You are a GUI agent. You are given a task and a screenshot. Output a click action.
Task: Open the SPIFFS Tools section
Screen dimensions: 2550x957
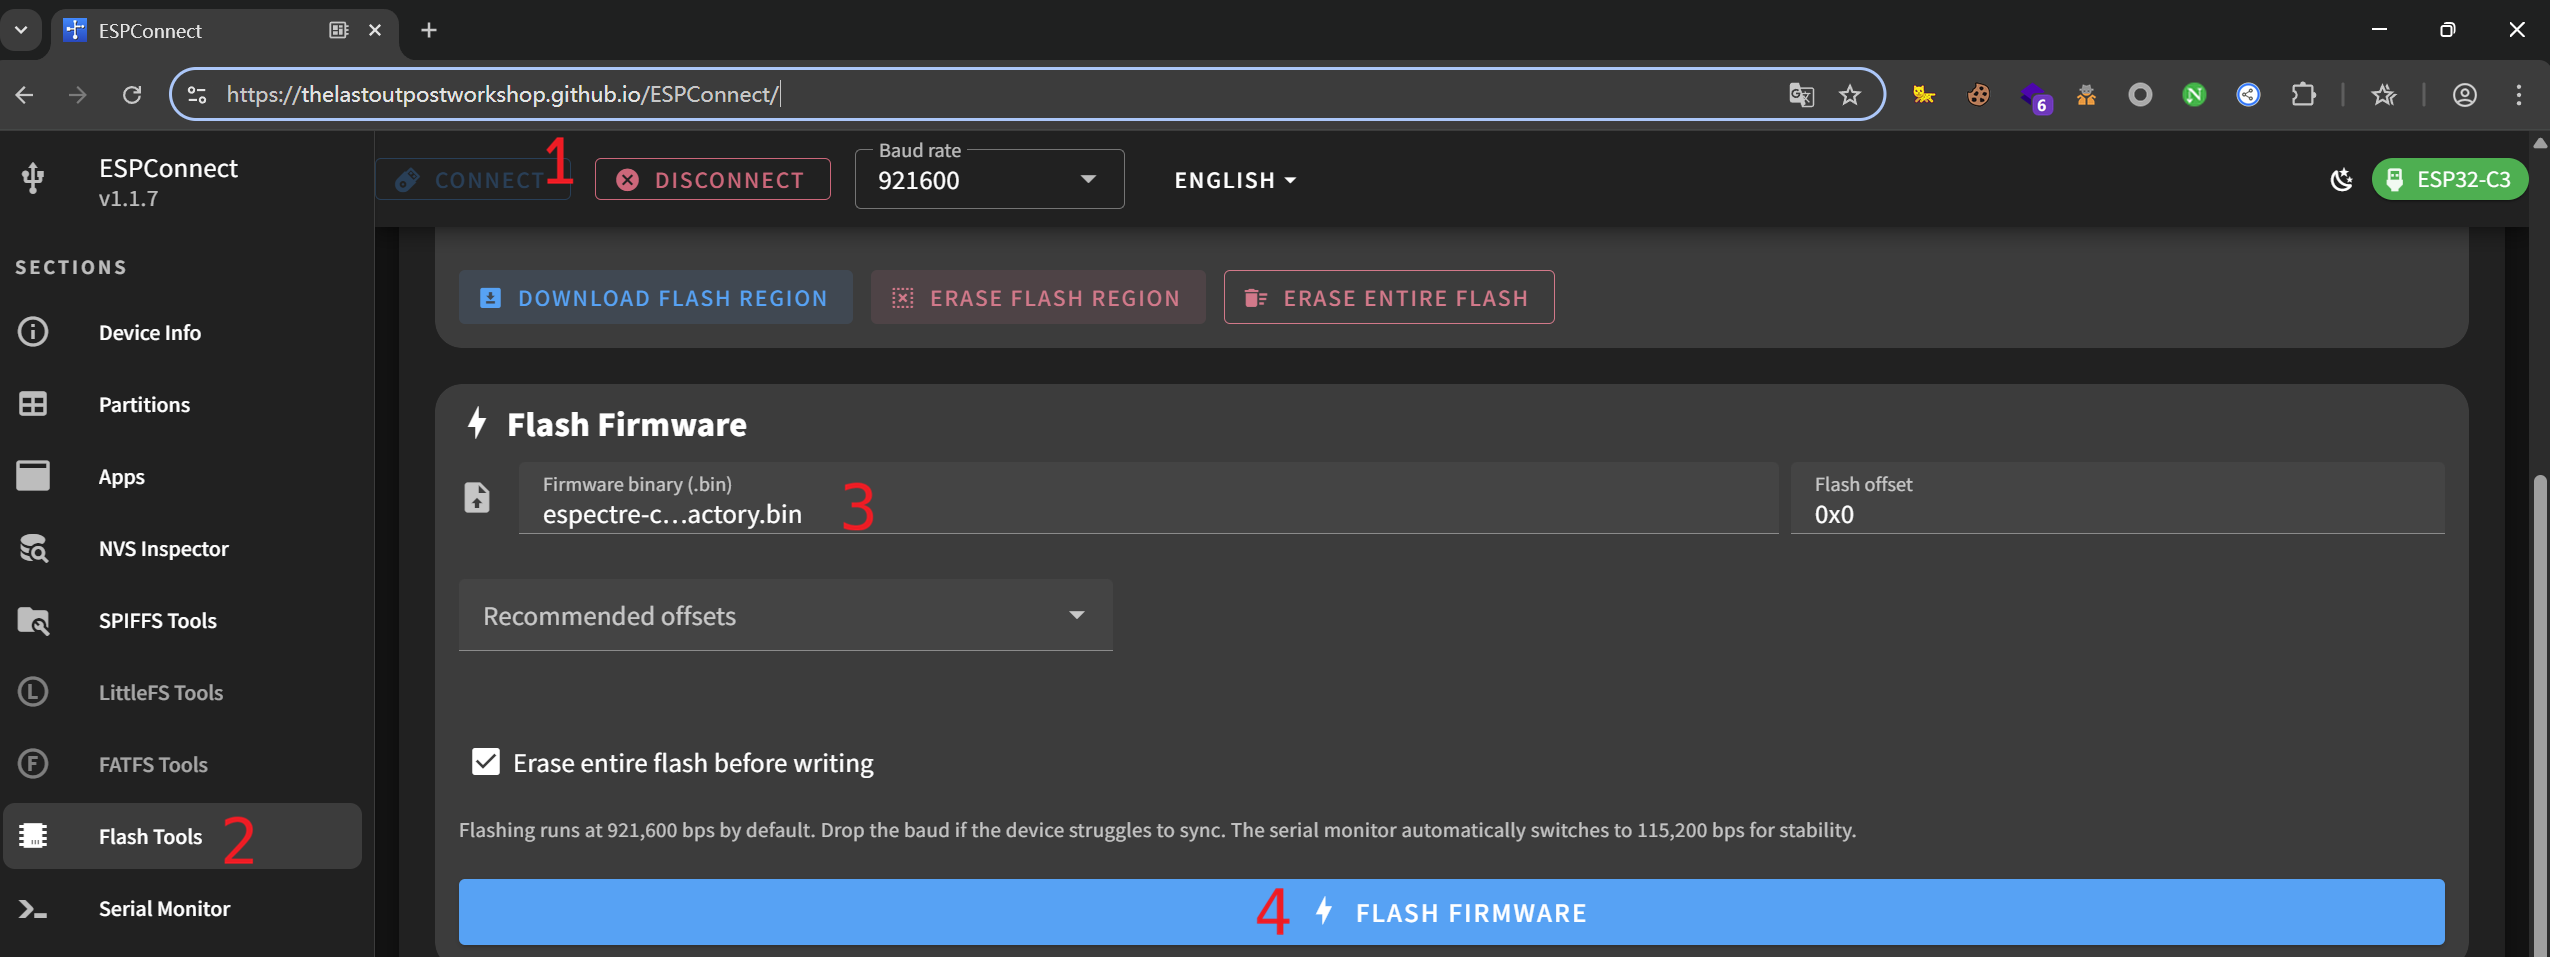click(x=182, y=620)
